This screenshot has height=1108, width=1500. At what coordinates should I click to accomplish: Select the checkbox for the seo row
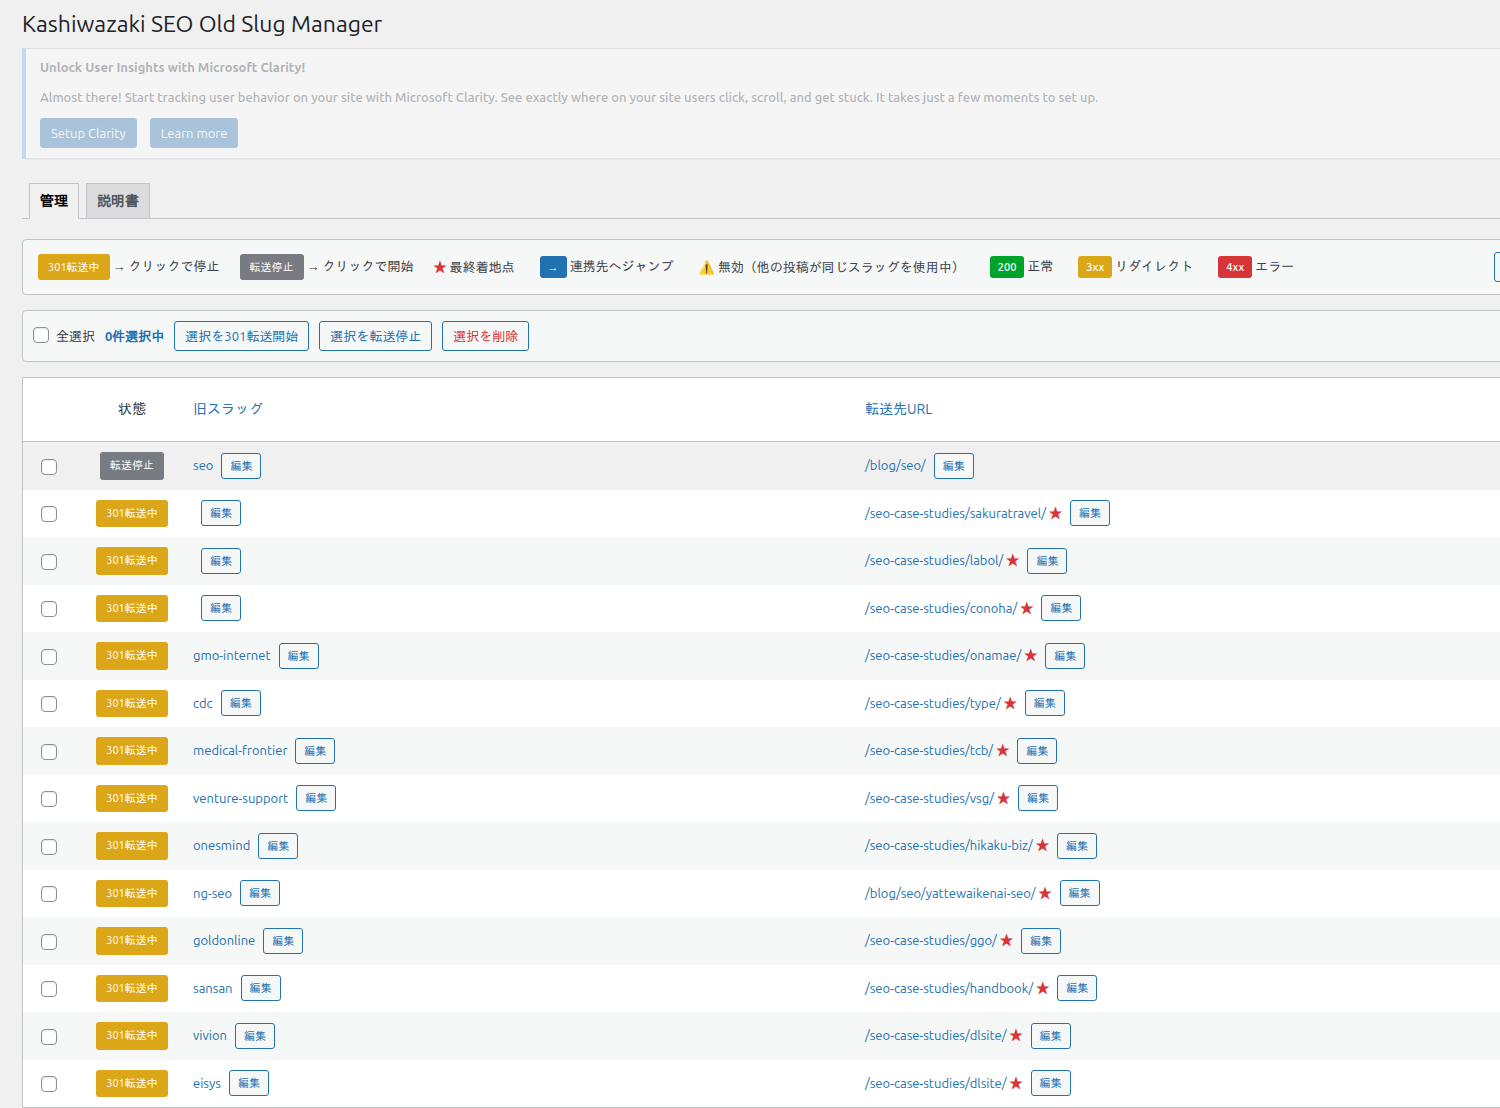click(x=49, y=467)
